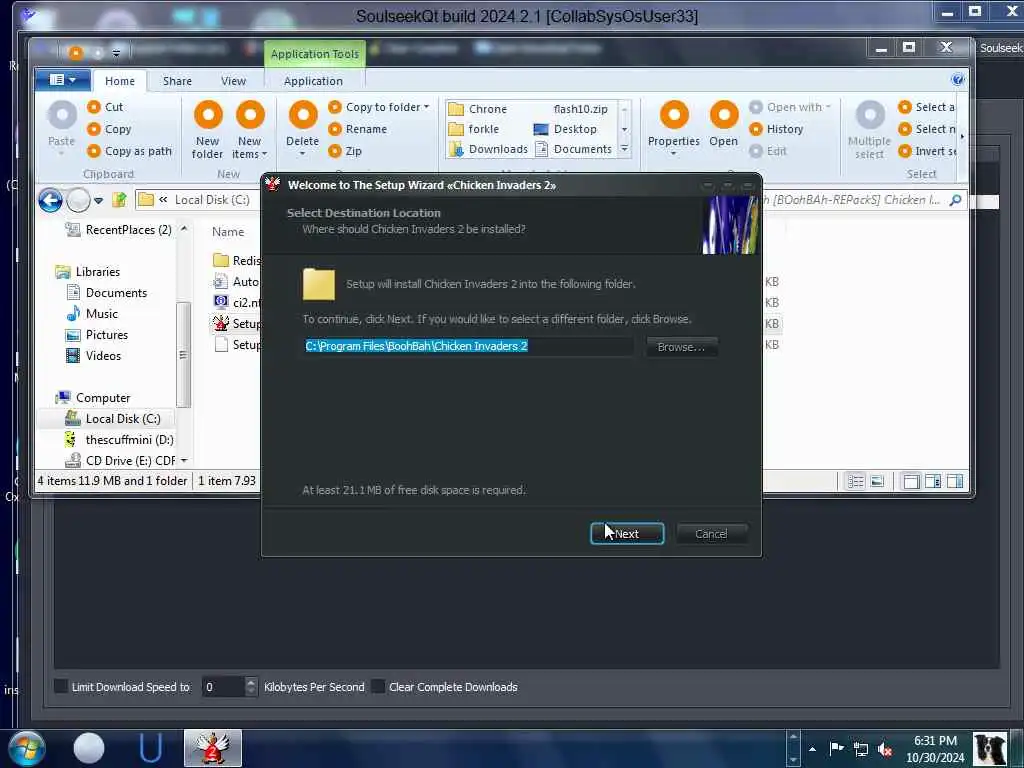Screen dimensions: 1024x768
Task: Click the download speed stepper arrows
Action: click(251, 686)
